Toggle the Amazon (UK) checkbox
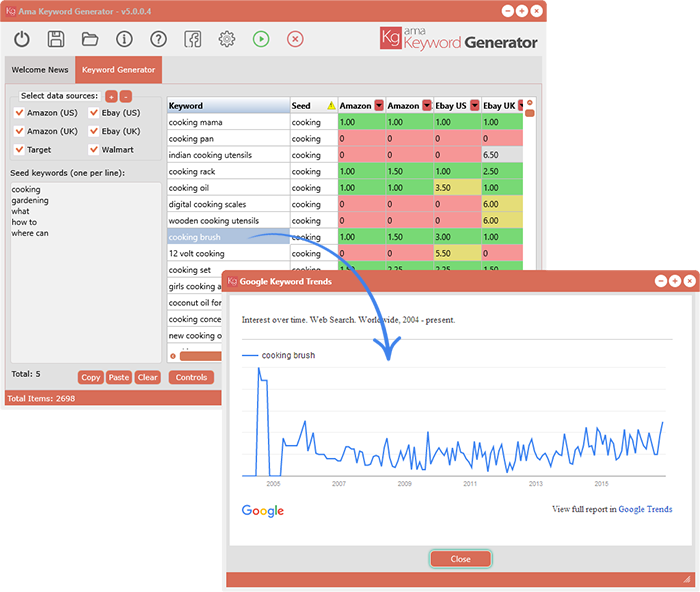700x592 pixels. (19, 131)
